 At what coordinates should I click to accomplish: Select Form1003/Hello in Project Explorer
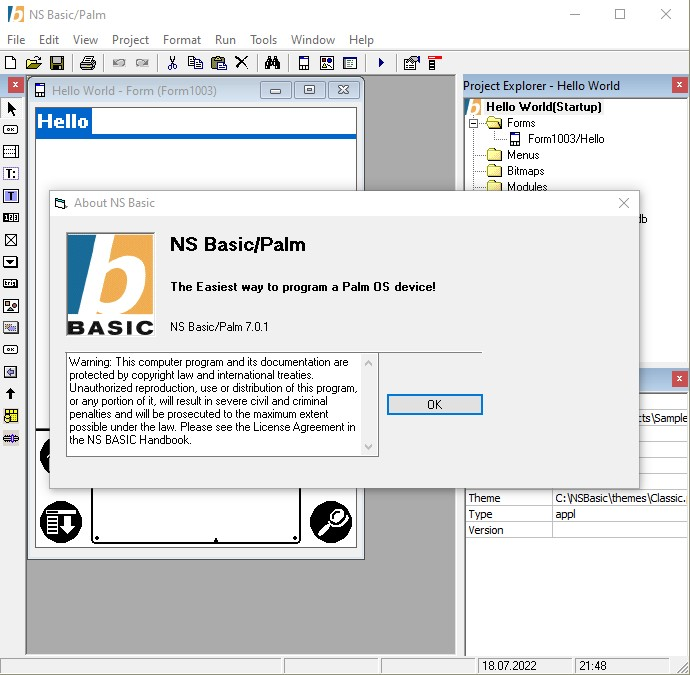click(565, 139)
